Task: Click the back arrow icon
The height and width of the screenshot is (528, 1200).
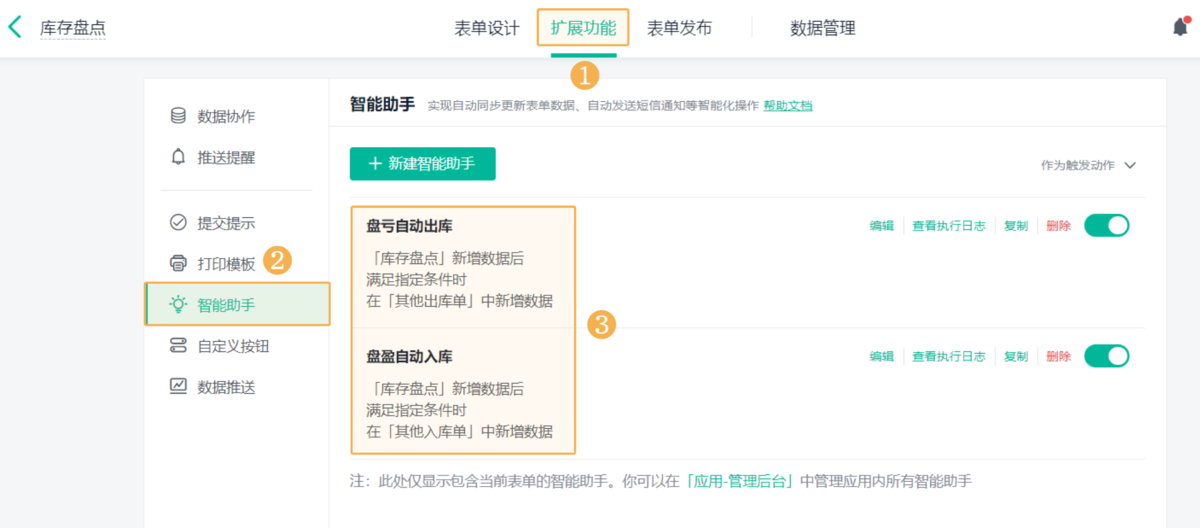Action: coord(15,27)
